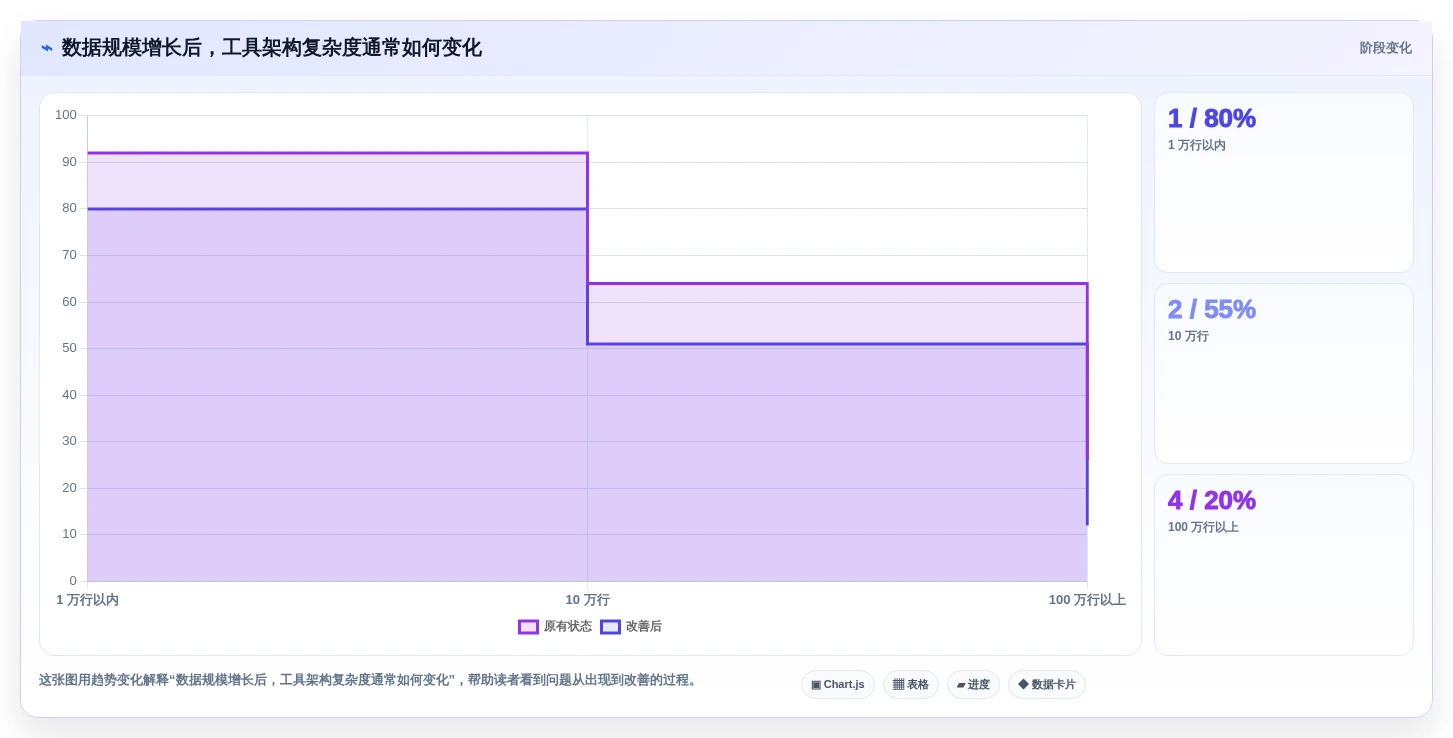The width and height of the screenshot is (1453, 738).
Task: Select the 进度 tag chip
Action: (973, 685)
